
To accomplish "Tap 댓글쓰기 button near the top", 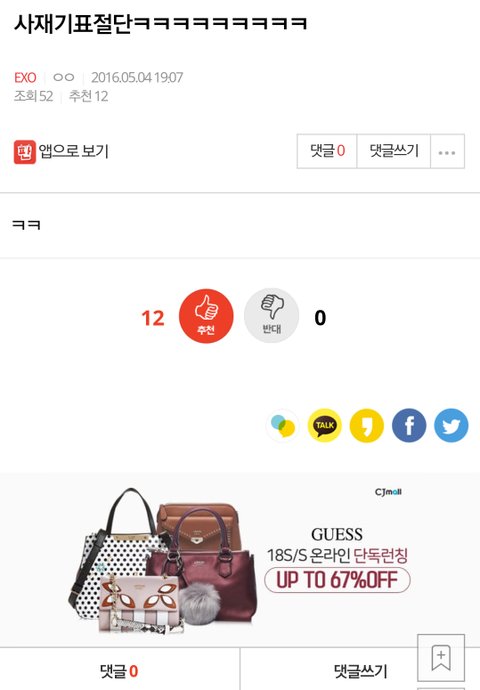I will [x=394, y=151].
